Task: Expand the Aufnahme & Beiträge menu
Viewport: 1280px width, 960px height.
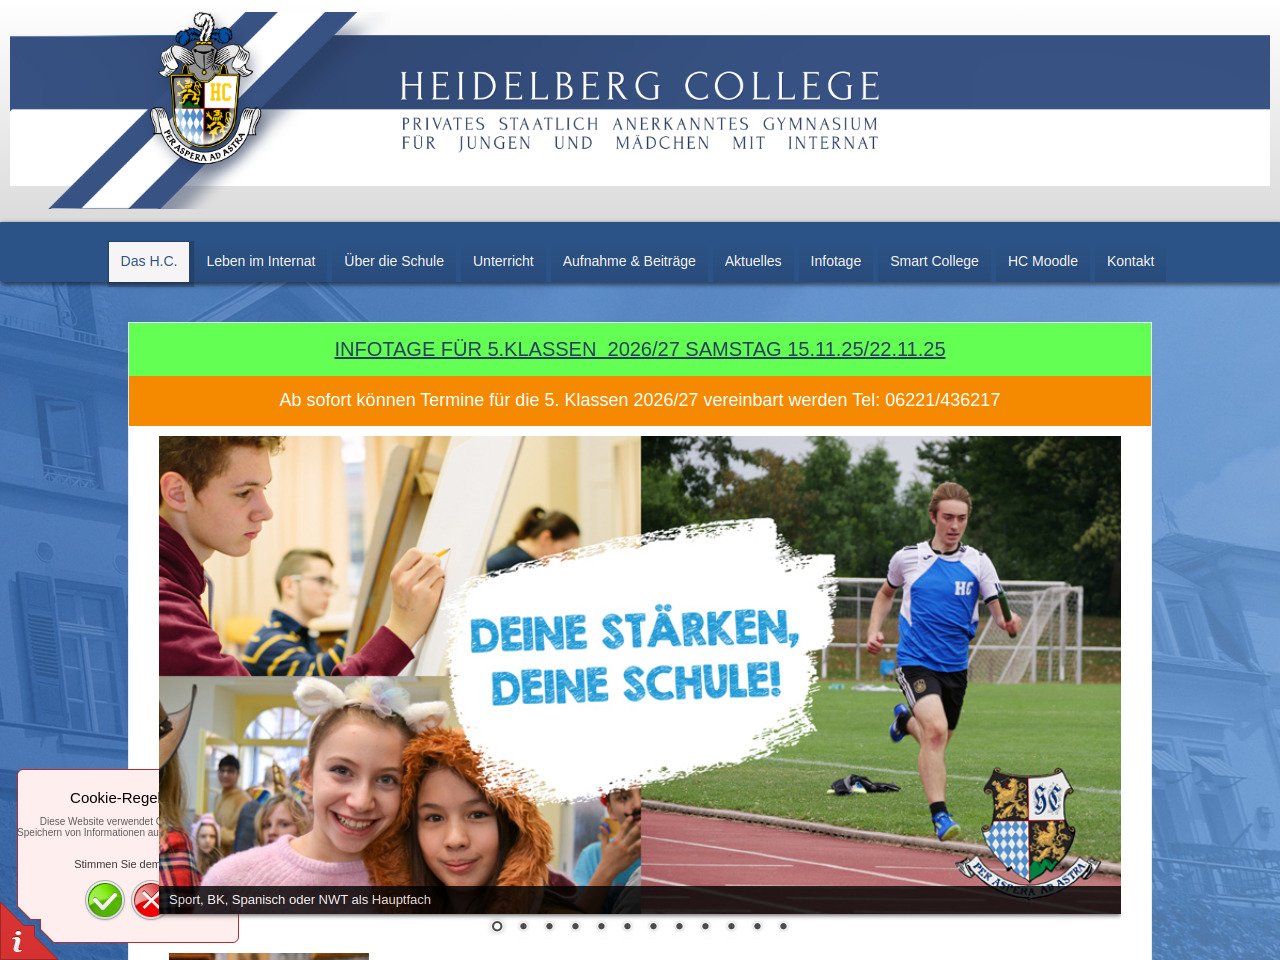Action: (x=629, y=262)
